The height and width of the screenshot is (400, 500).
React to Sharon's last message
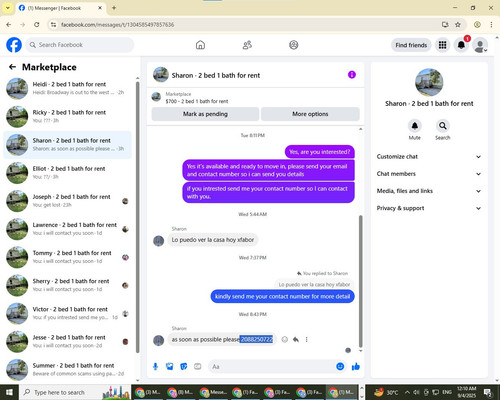click(x=285, y=340)
